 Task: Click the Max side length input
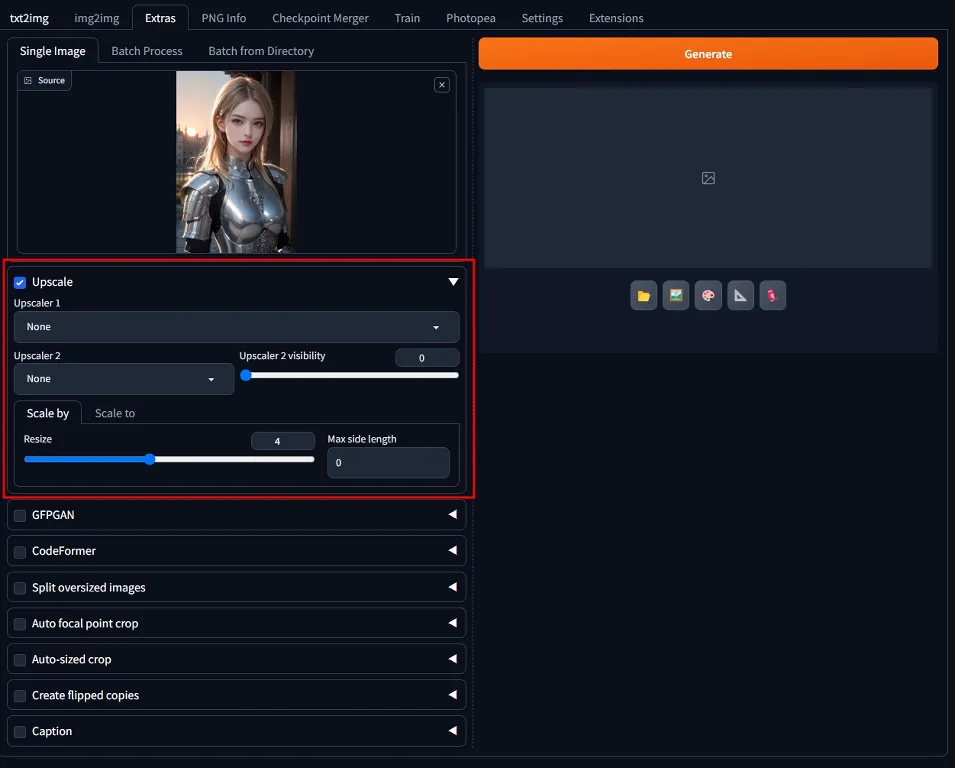pos(388,462)
